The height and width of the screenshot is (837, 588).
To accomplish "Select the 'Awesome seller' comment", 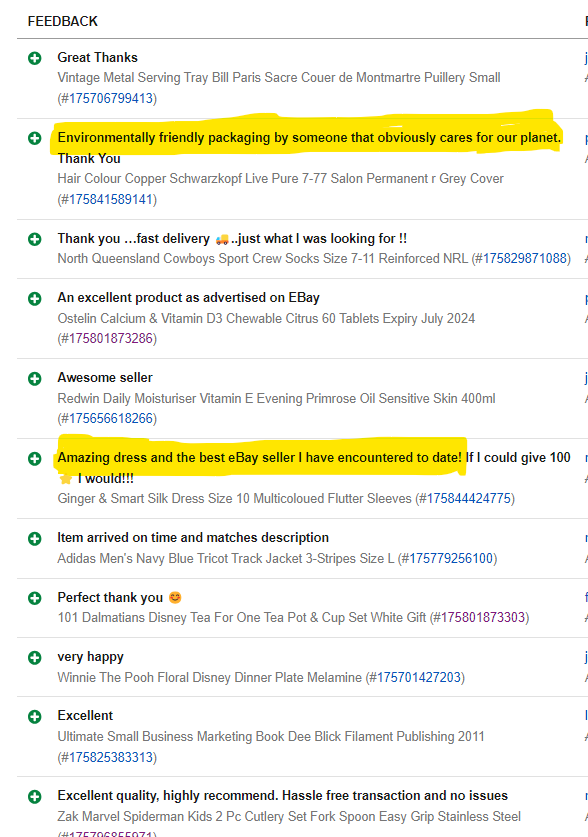I will [105, 378].
